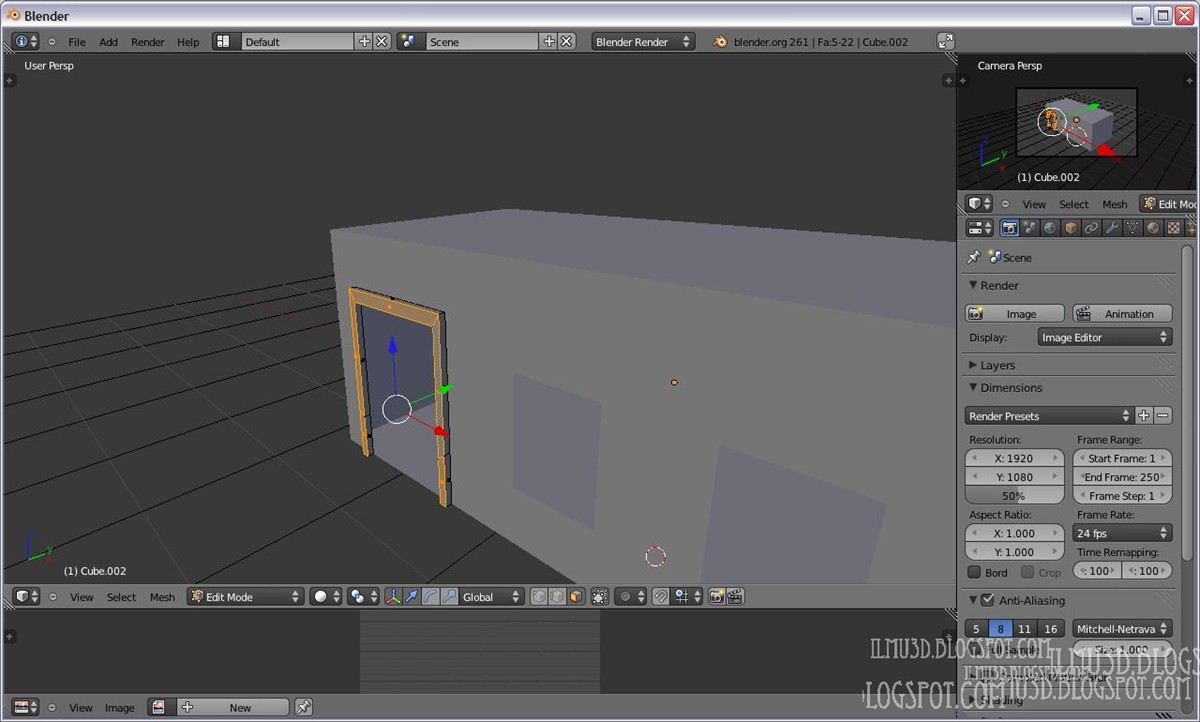Viewport: 1200px width, 722px height.
Task: Click the resolution 50% percentage slider
Action: (1015, 496)
